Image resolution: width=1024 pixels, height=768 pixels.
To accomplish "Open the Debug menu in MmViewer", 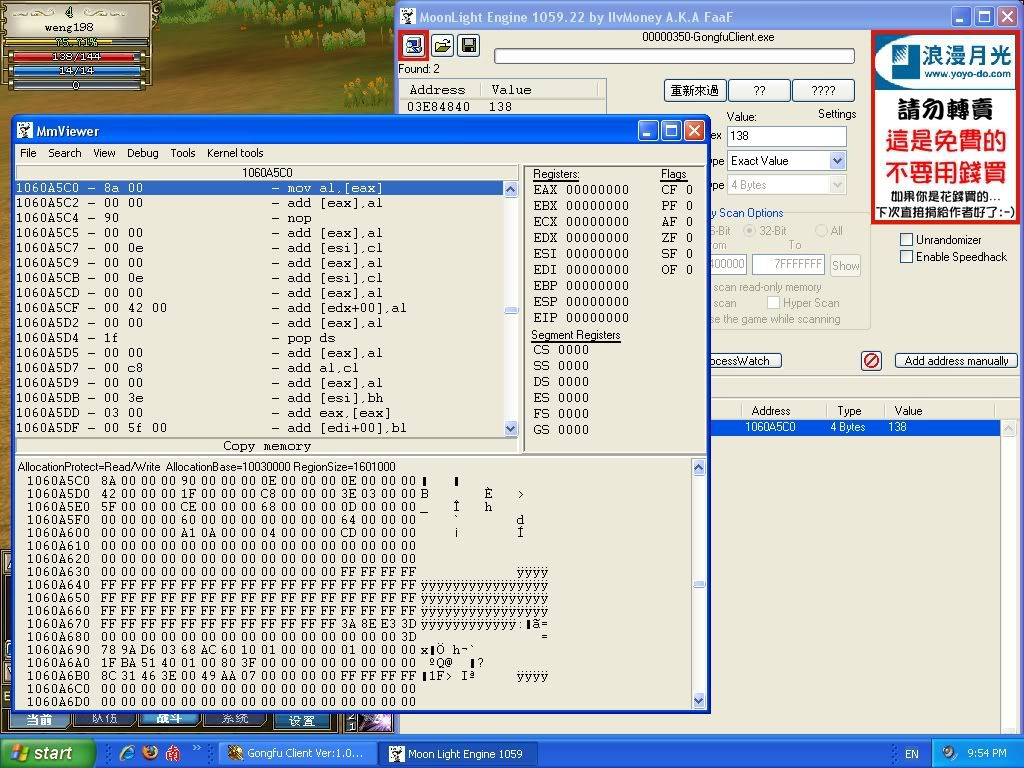I will (x=142, y=153).
